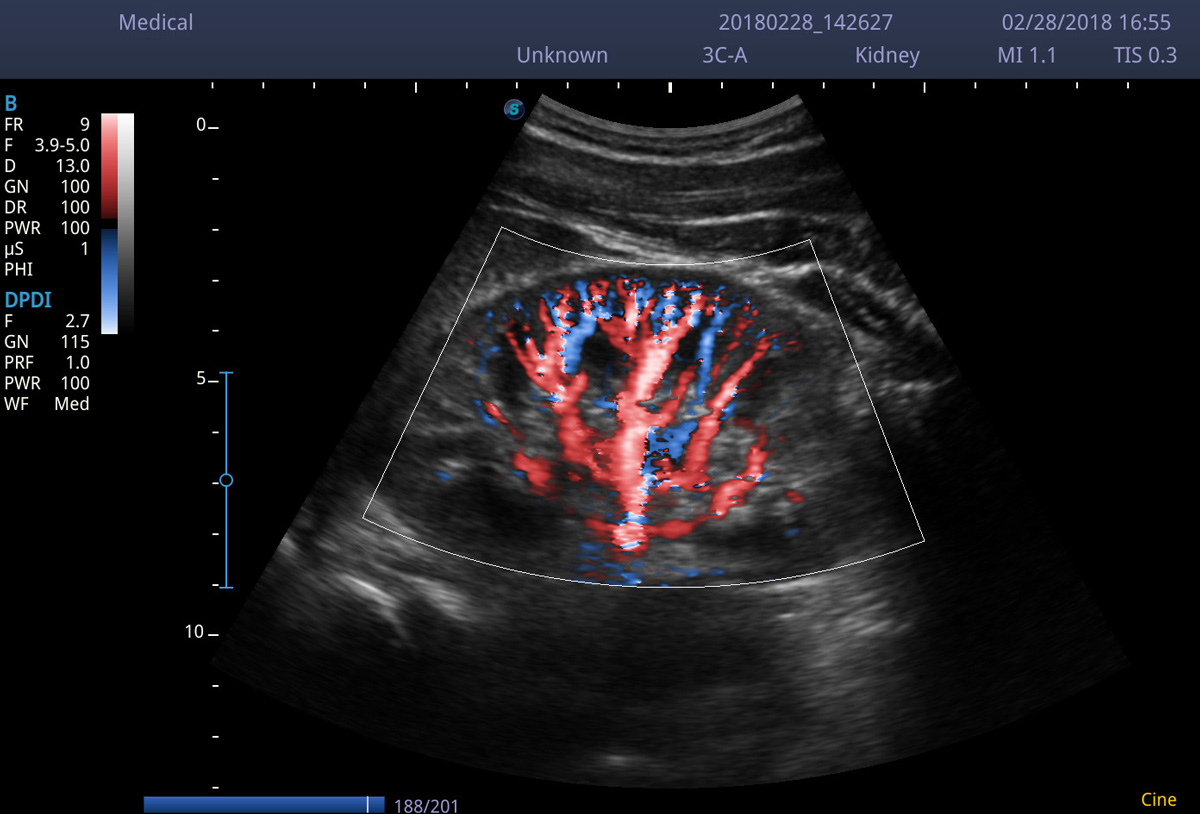The width and height of the screenshot is (1200, 814).
Task: Select the Unknown patient name field
Action: (x=562, y=56)
